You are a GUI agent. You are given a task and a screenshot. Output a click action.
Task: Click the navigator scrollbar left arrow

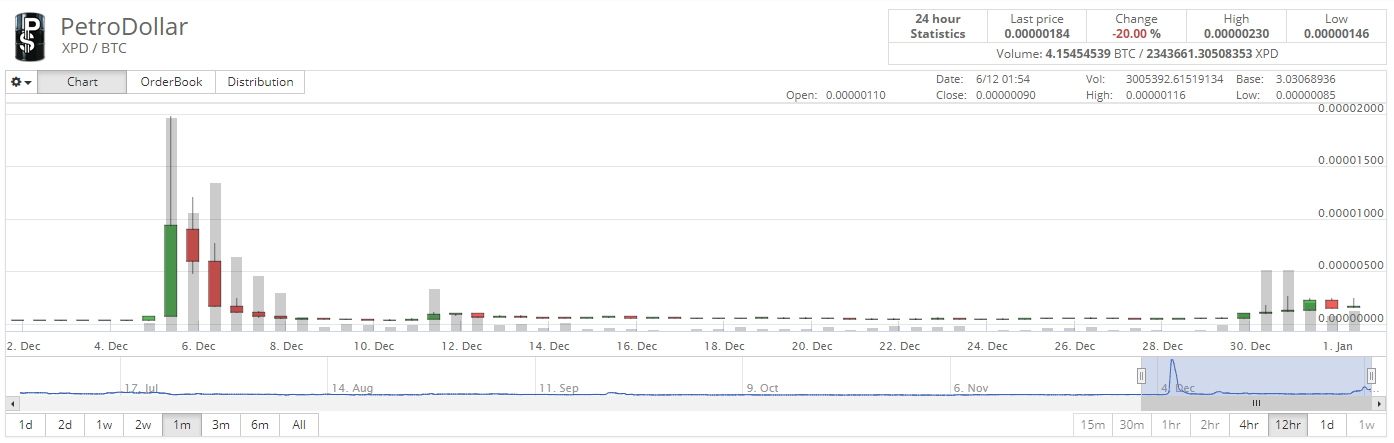(x=12, y=403)
